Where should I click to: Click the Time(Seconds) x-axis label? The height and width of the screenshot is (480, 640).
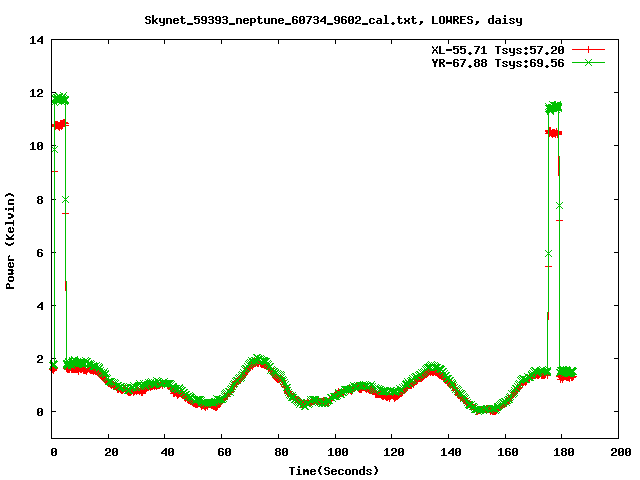tap(334, 471)
